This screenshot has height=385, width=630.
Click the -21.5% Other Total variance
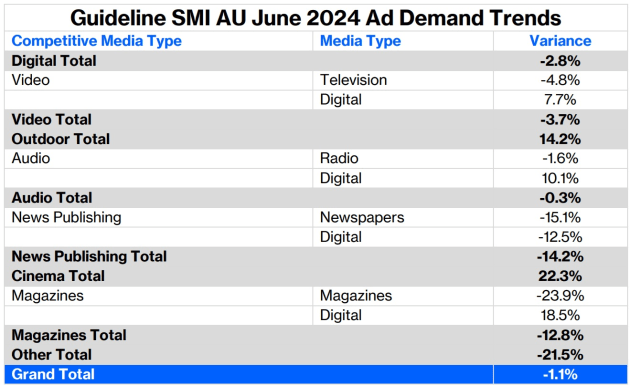point(560,354)
